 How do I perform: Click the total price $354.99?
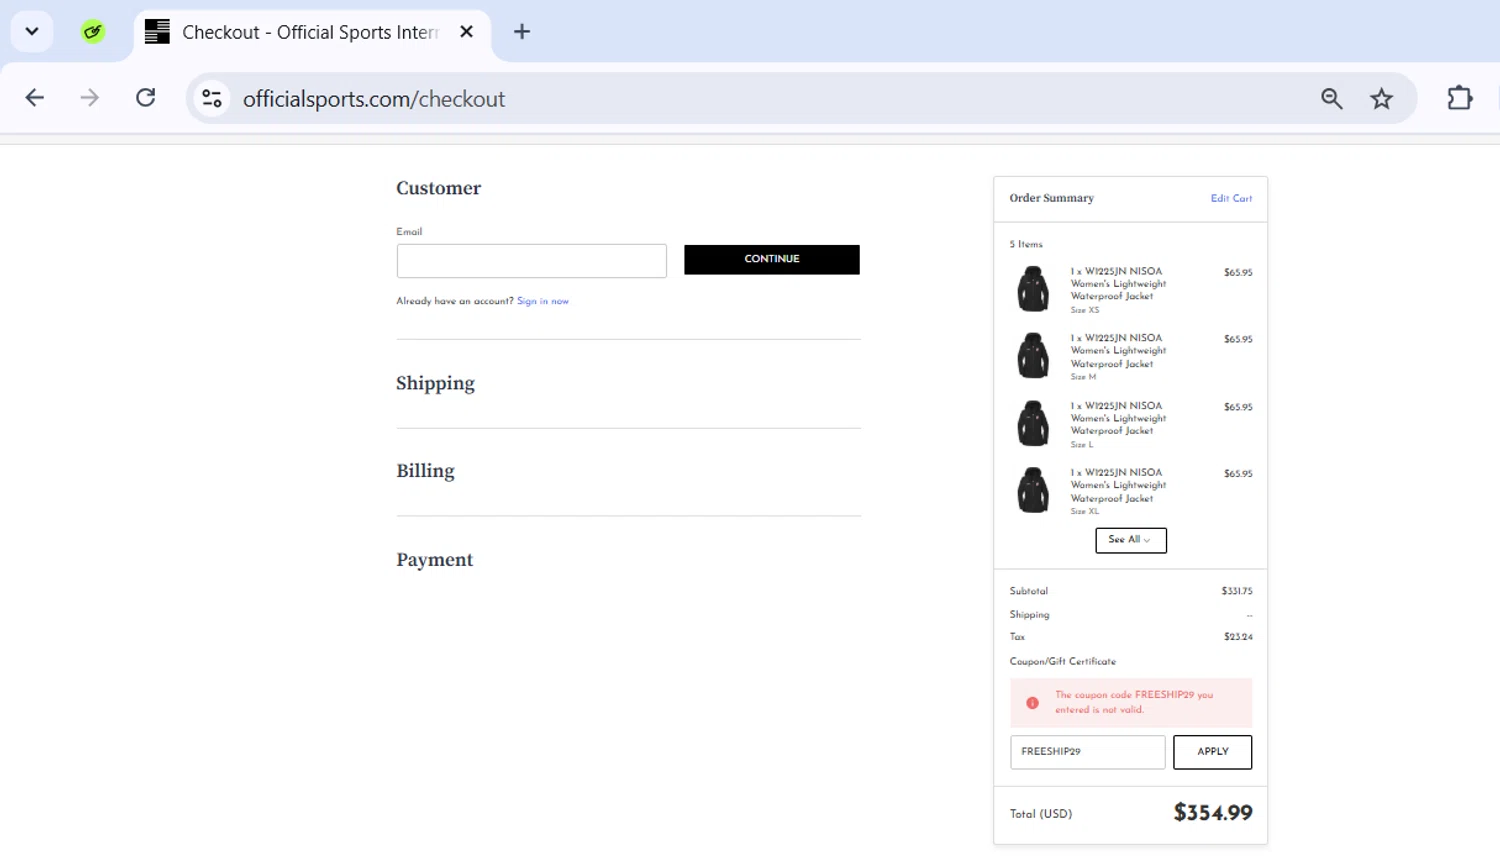point(1212,813)
